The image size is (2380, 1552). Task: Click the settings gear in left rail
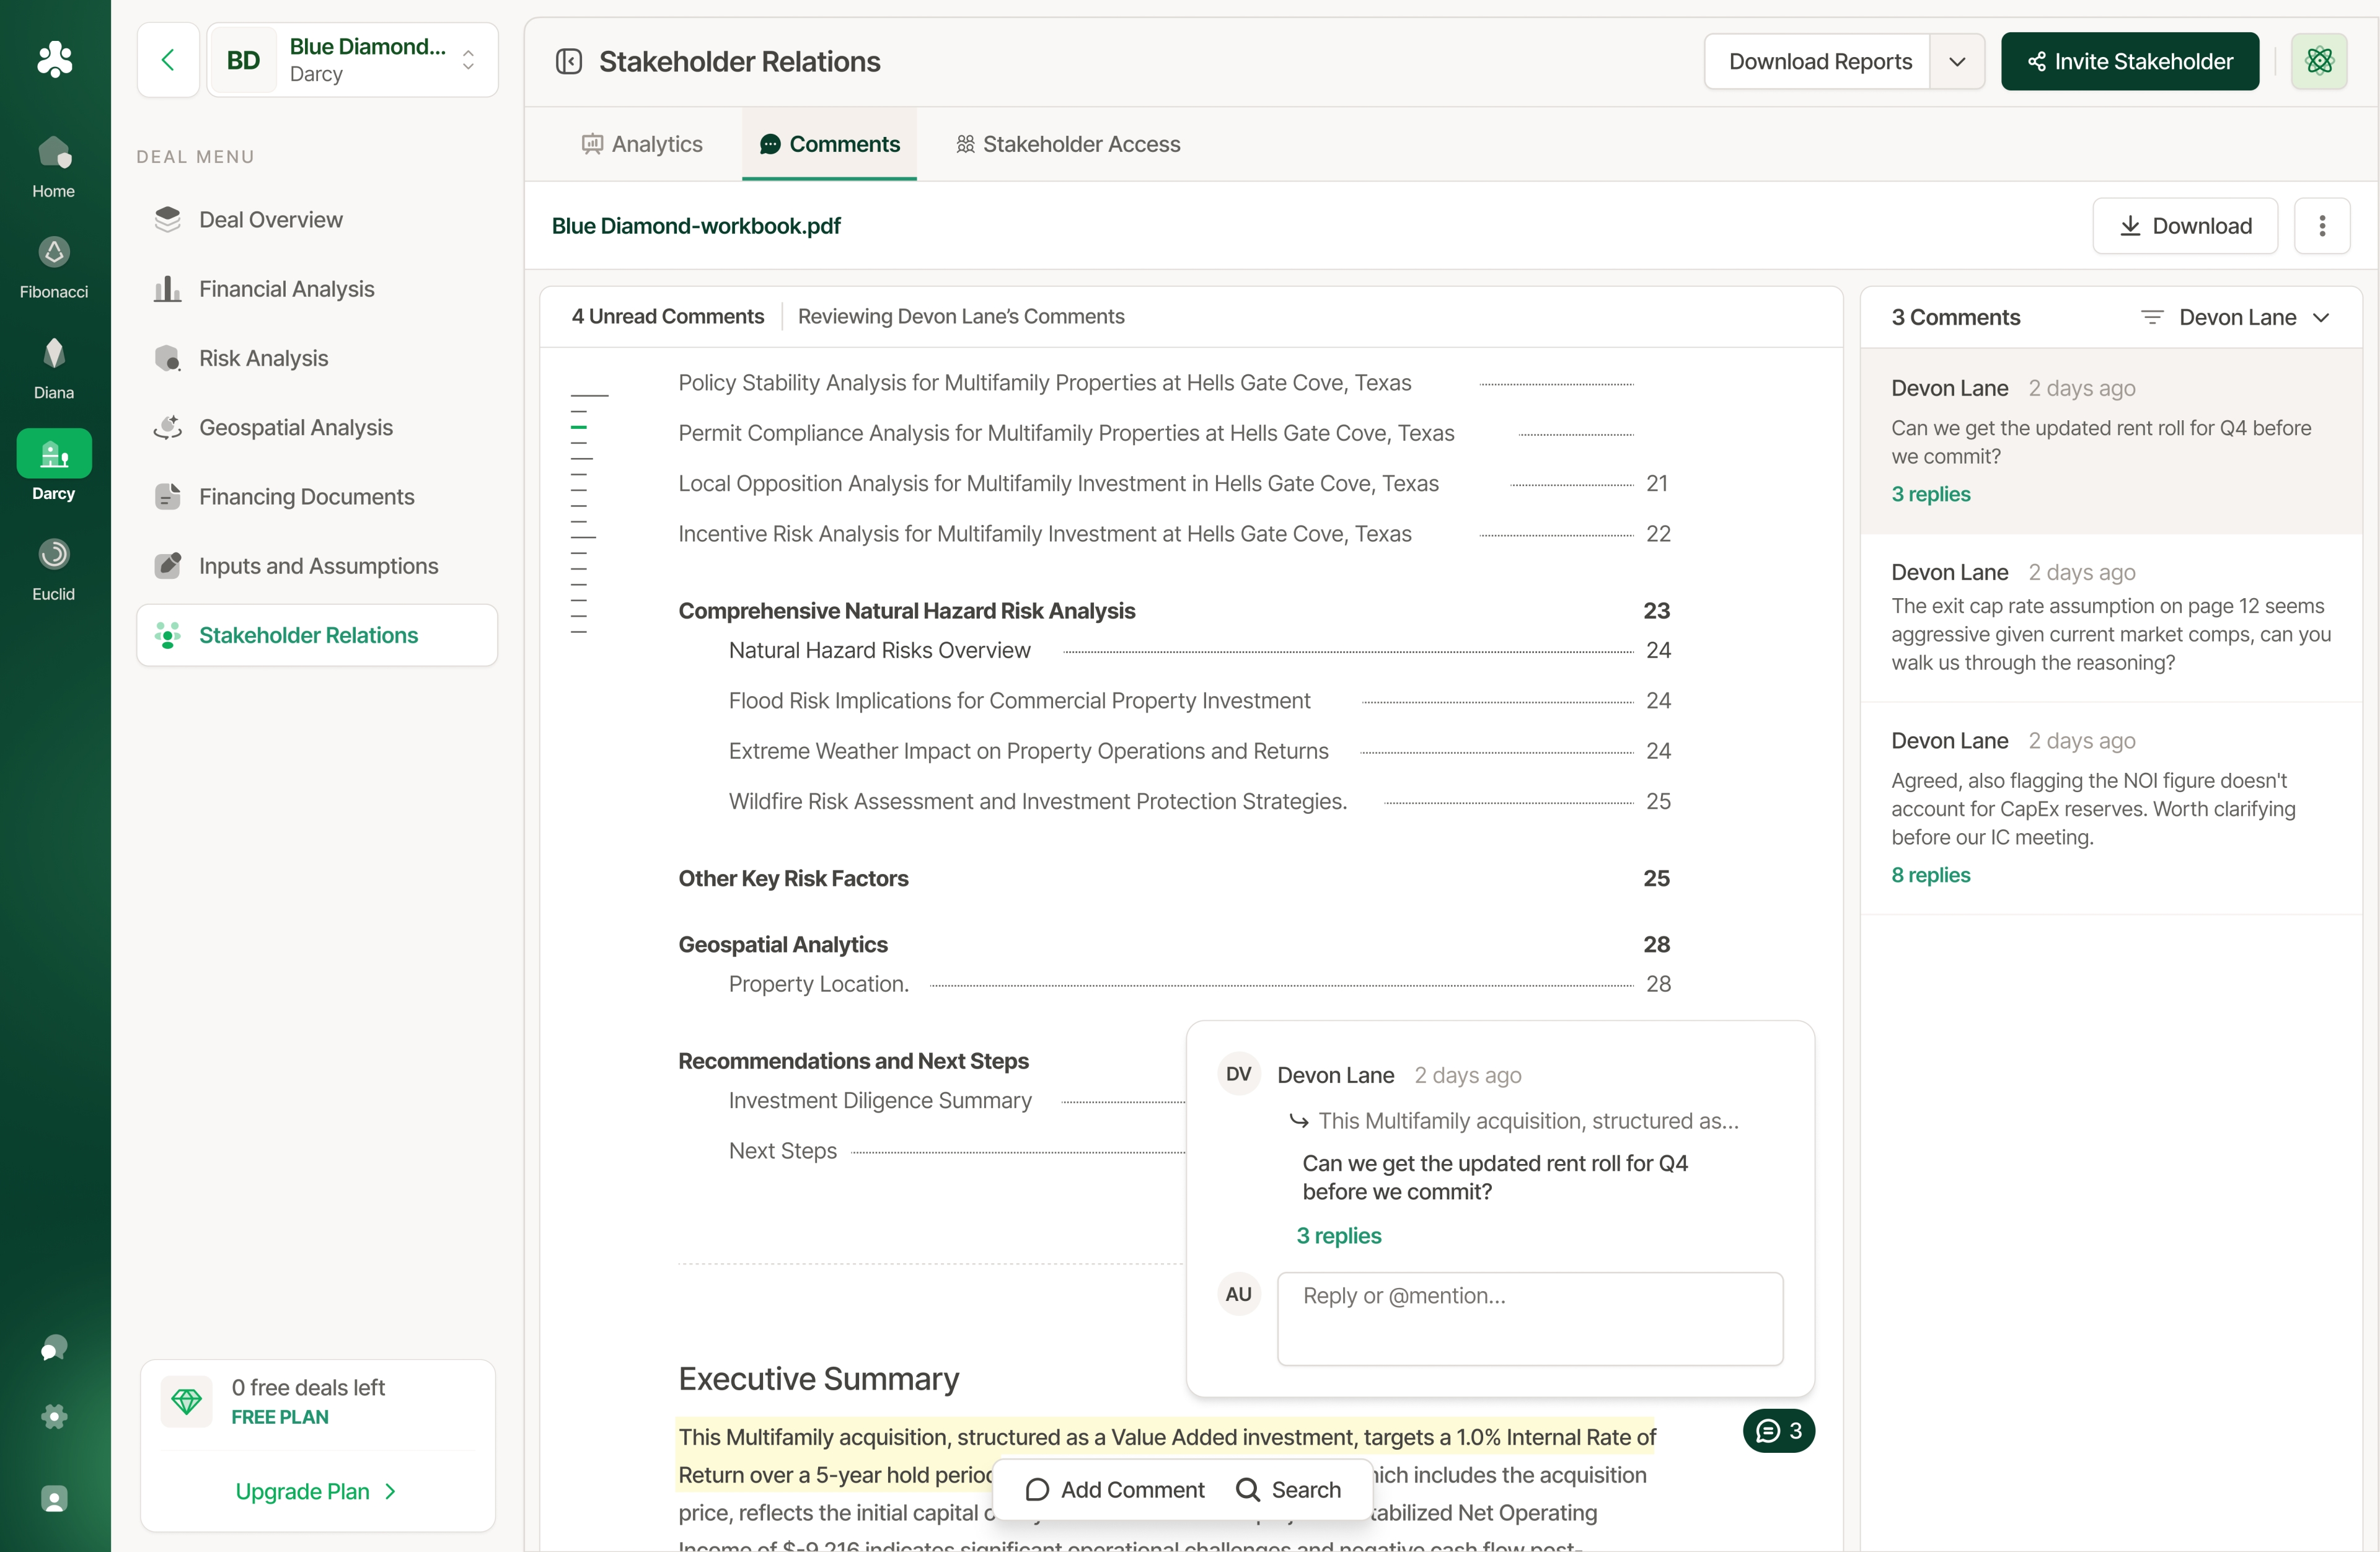point(54,1416)
